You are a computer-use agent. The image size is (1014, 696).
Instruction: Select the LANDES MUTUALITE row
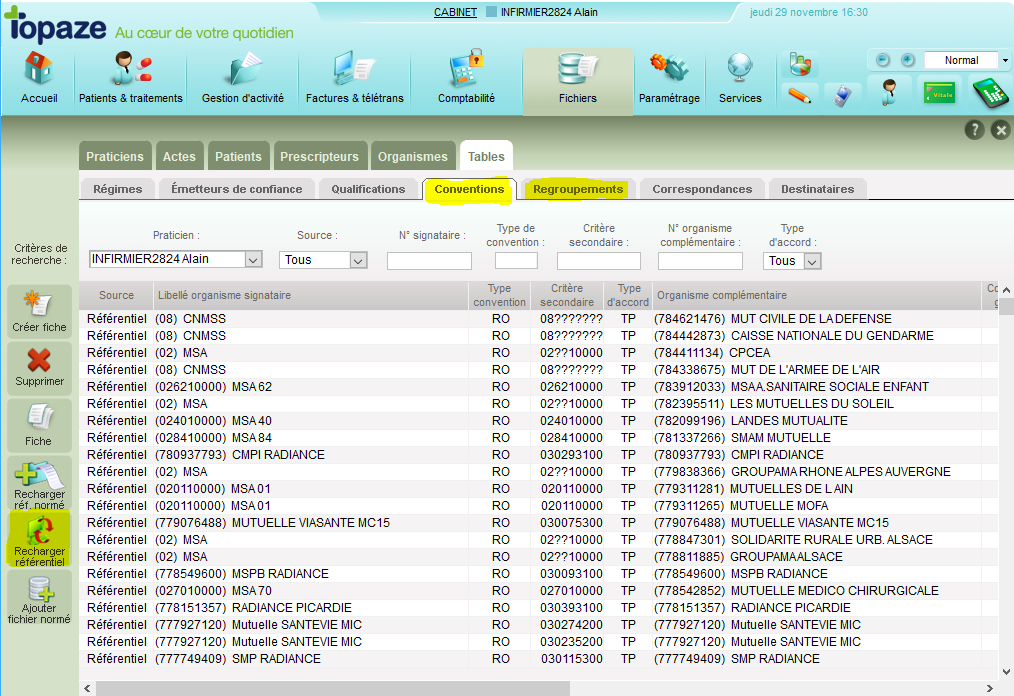coord(539,420)
